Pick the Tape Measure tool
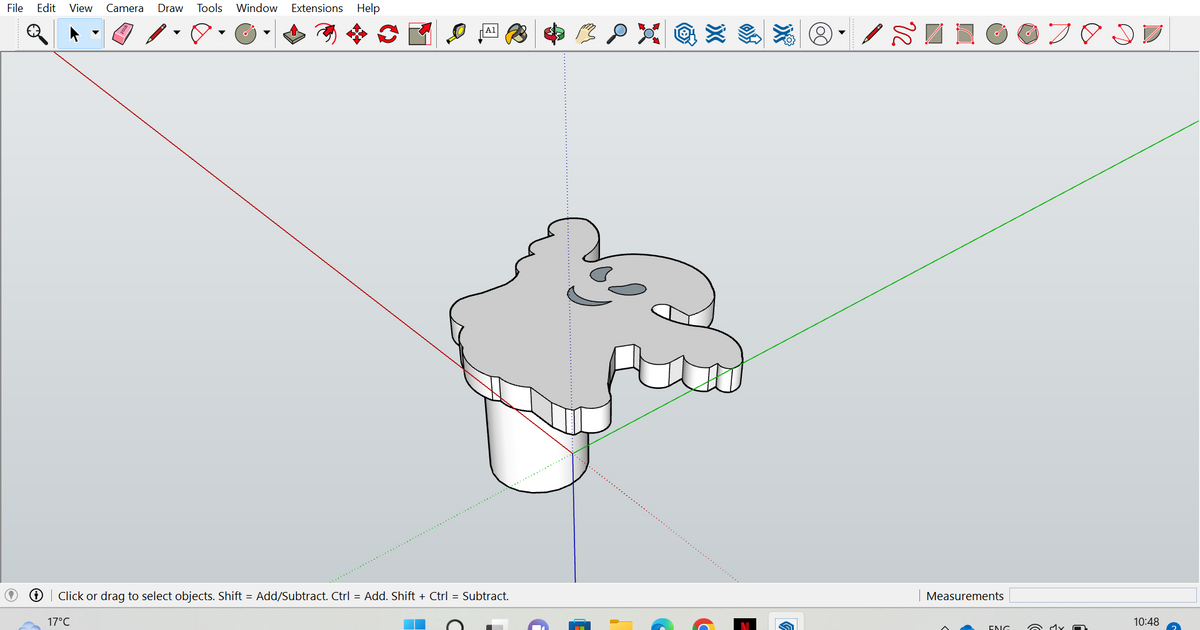 [459, 34]
